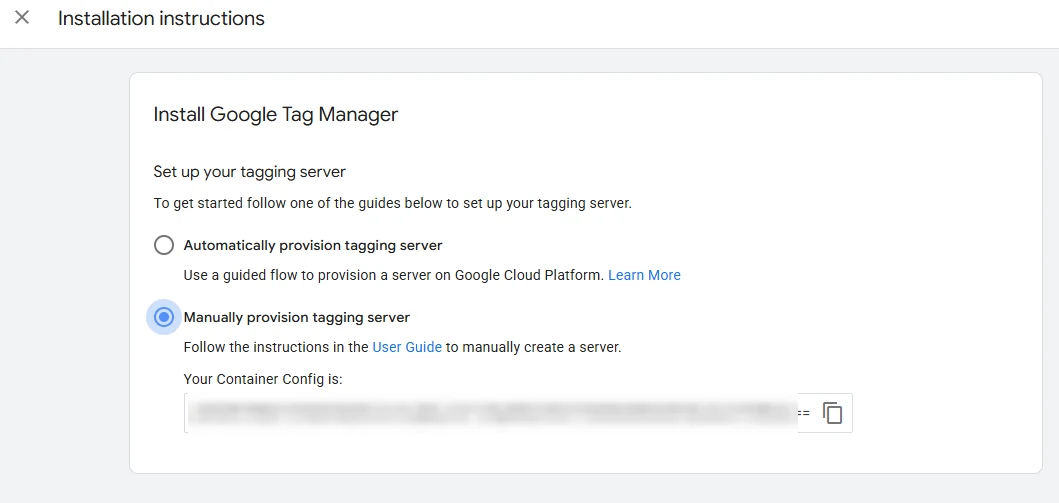This screenshot has width=1059, height=503.
Task: Select Automatically provision tagging server option
Action: point(163,245)
